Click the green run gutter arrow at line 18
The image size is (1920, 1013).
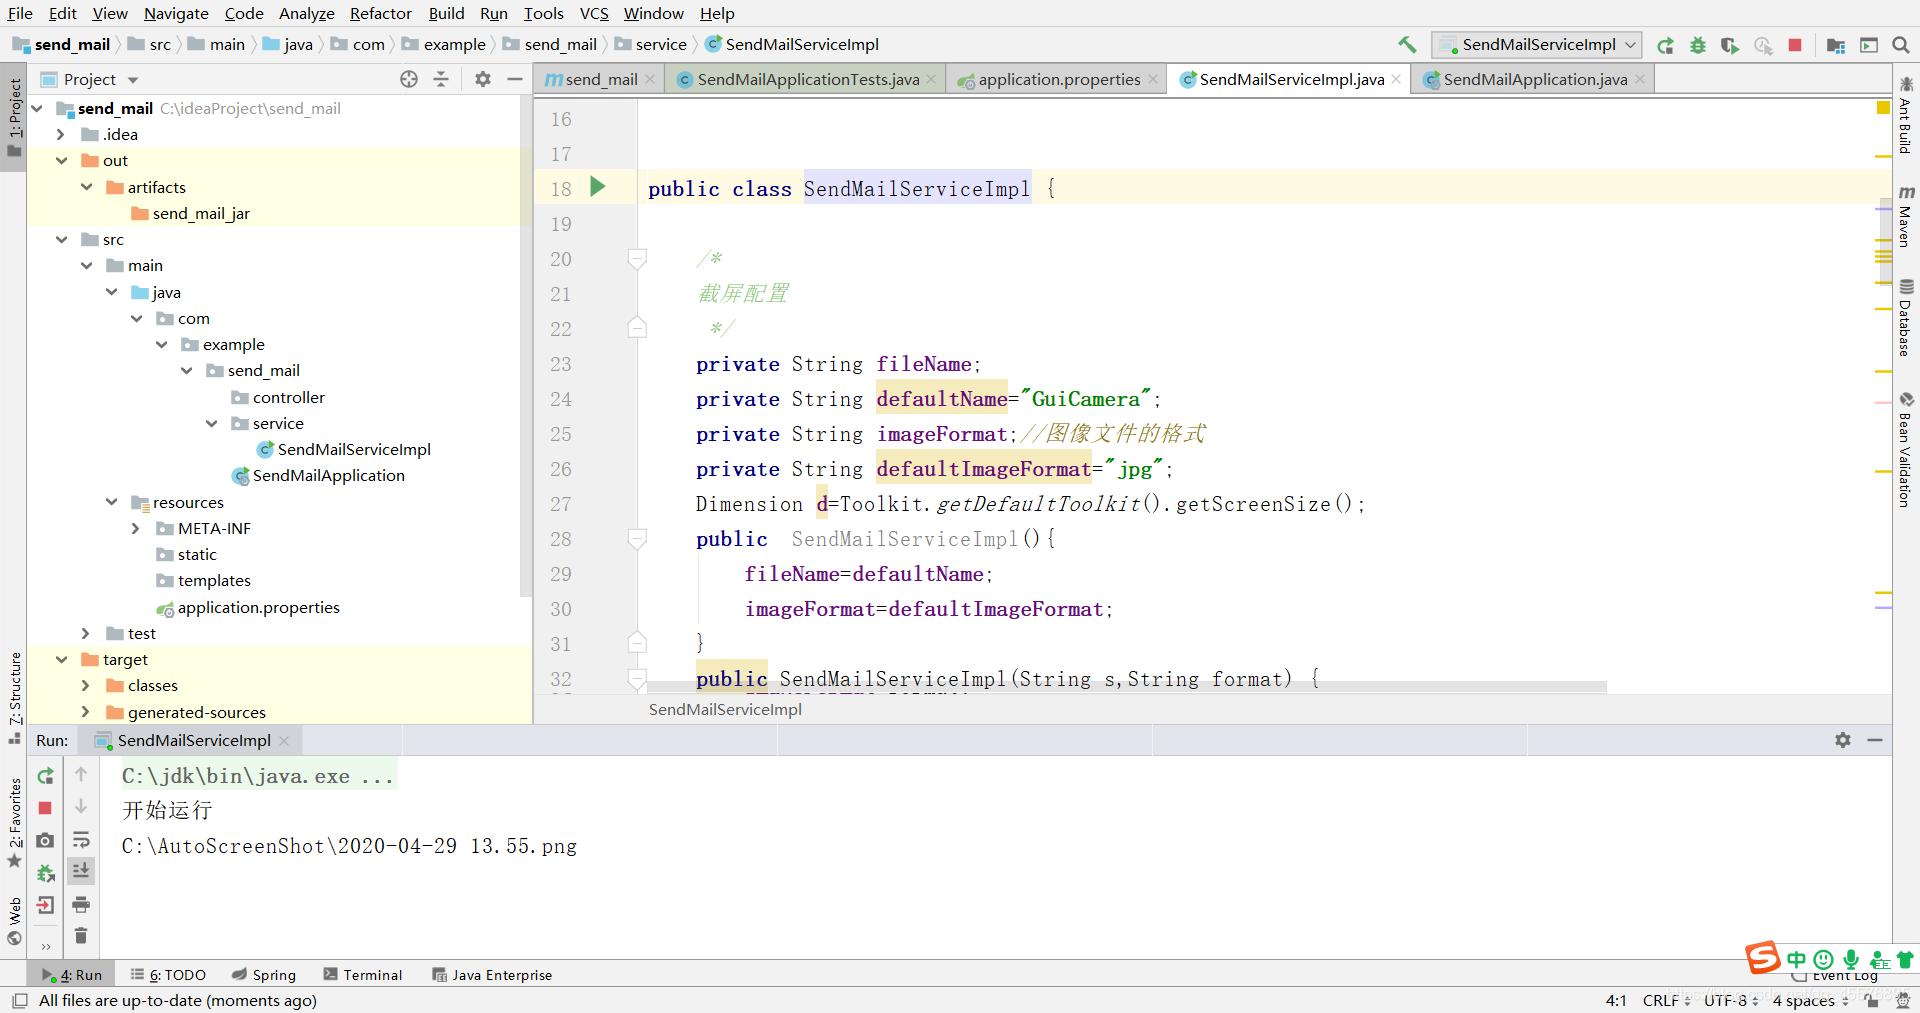tap(598, 186)
